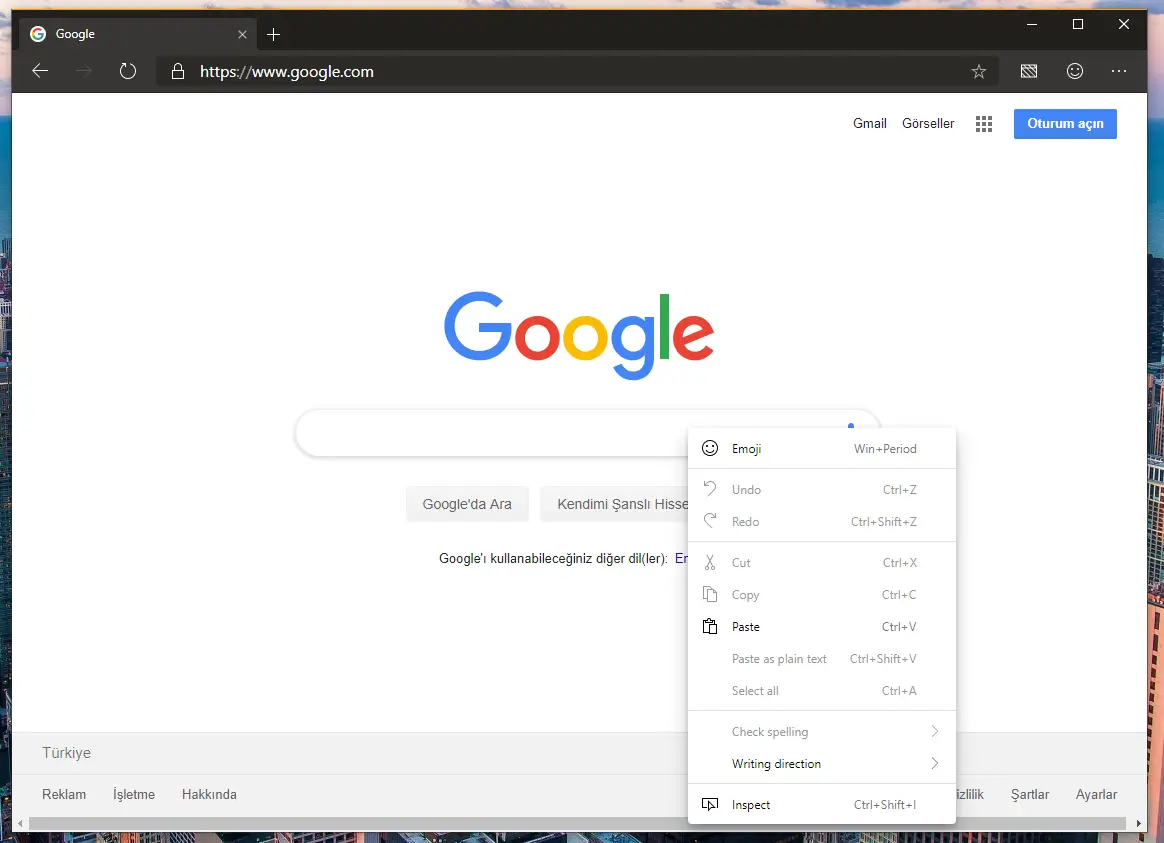The height and width of the screenshot is (843, 1164).
Task: Open the Gmail link
Action: point(869,123)
